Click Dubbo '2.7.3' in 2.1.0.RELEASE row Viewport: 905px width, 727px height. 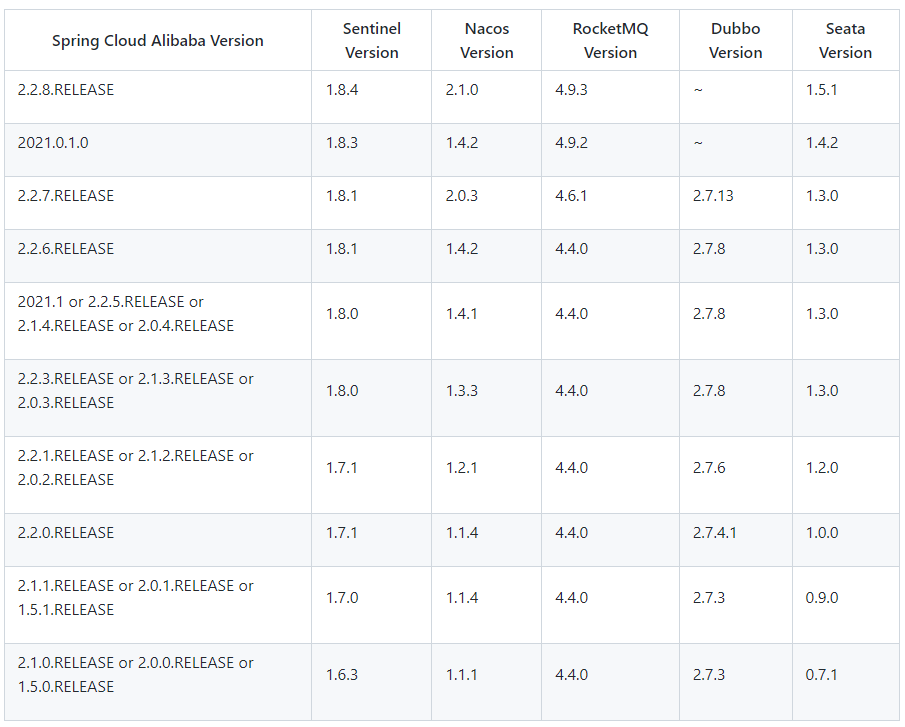point(709,675)
